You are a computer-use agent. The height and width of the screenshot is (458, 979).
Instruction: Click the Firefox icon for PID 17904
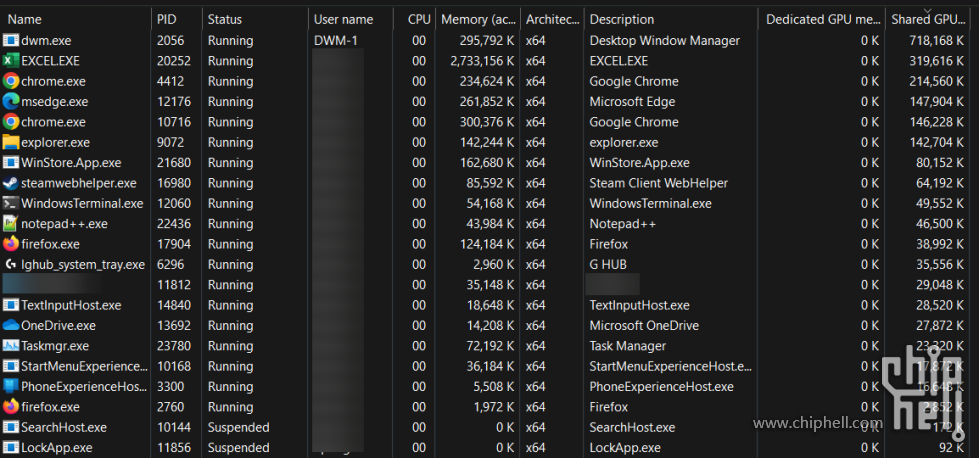pyautogui.click(x=11, y=244)
